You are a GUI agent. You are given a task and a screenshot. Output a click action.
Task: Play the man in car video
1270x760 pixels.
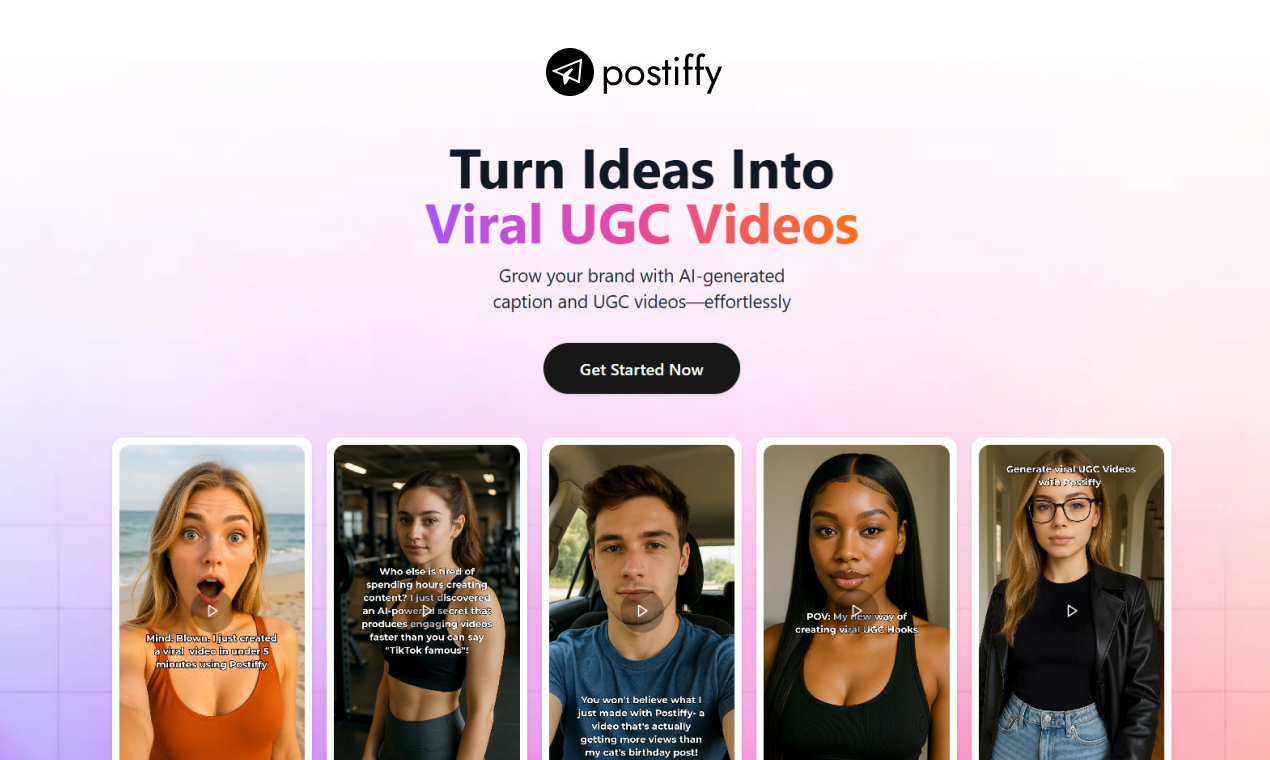pos(642,610)
